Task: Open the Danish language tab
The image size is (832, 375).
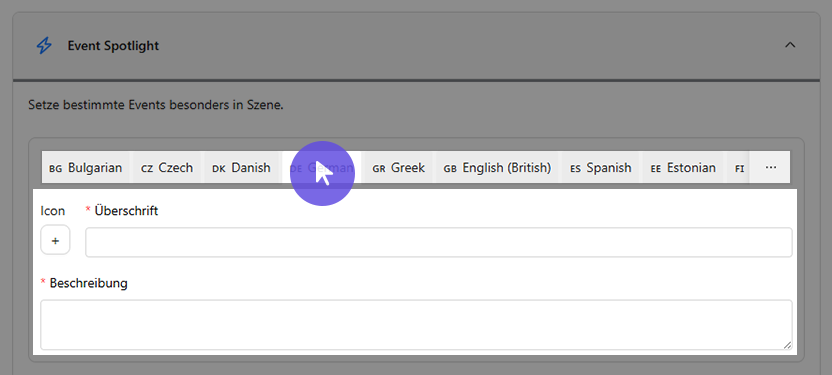Action: coord(241,168)
